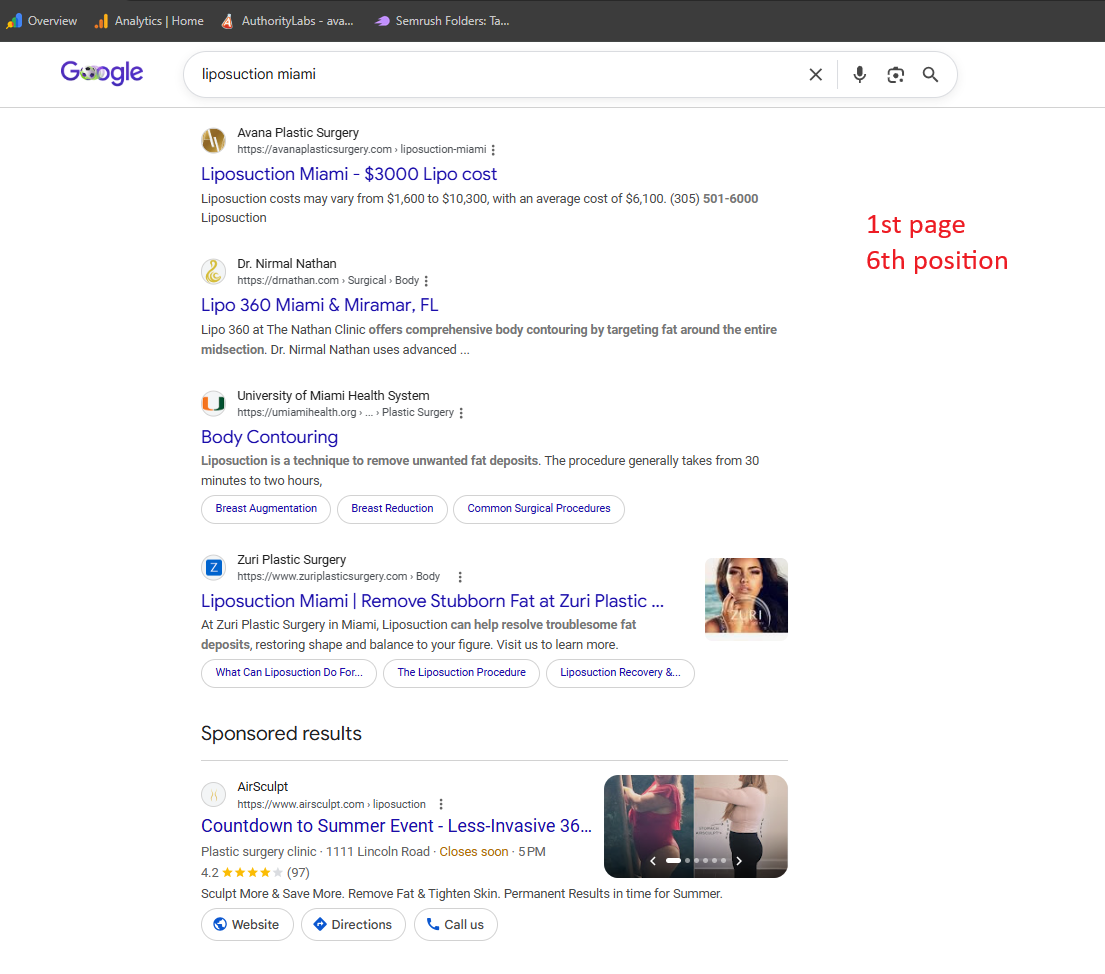Open Lipo 360 Miami & Miramar, FL link
The image size is (1105, 974).
(x=319, y=305)
